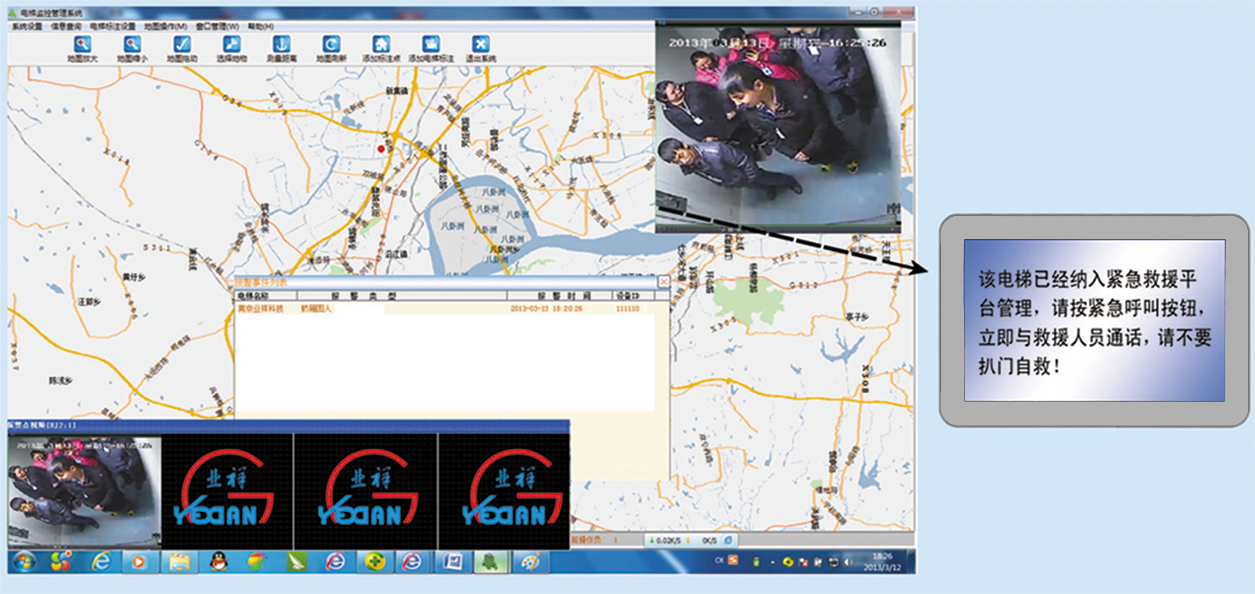Activate the map pan (地图拖动) tool
Image resolution: width=1255 pixels, height=594 pixels.
coord(181,44)
